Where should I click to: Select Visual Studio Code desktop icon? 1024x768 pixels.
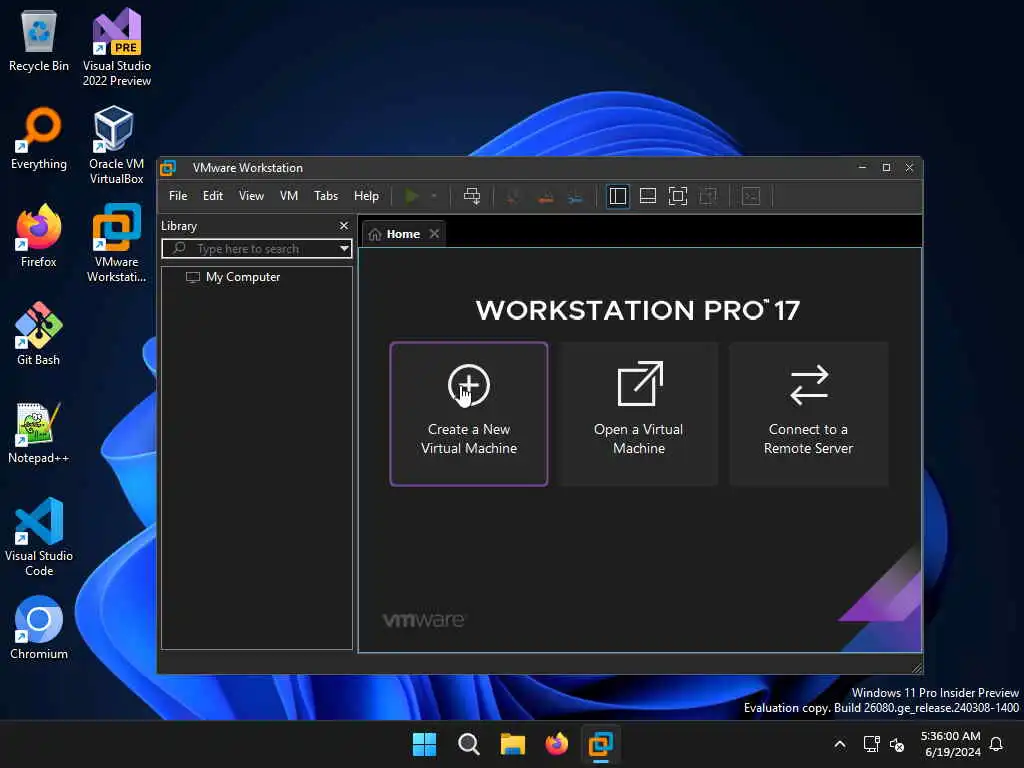click(39, 537)
